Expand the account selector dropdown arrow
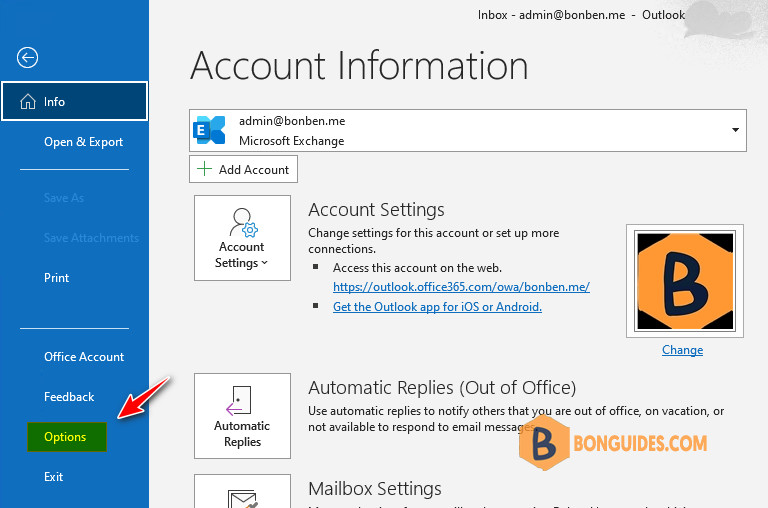The width and height of the screenshot is (768, 508). (735, 130)
